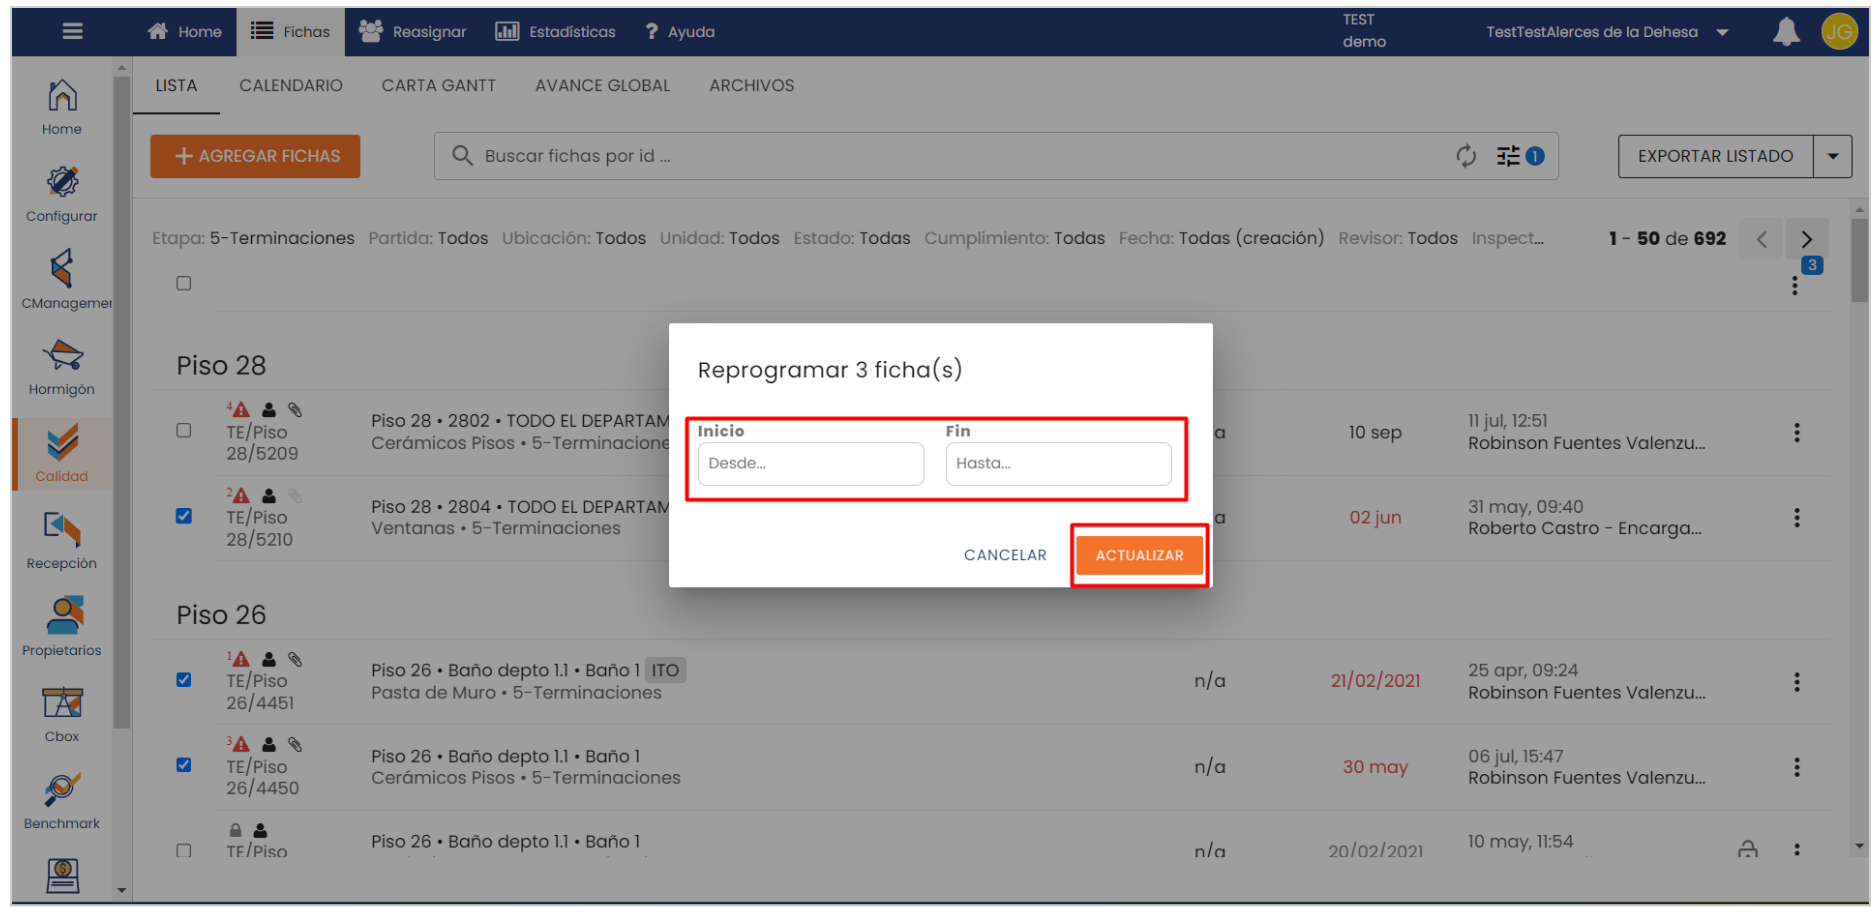This screenshot has height=912, width=1875.
Task: Open the hamburger menu icon
Action: point(72,31)
